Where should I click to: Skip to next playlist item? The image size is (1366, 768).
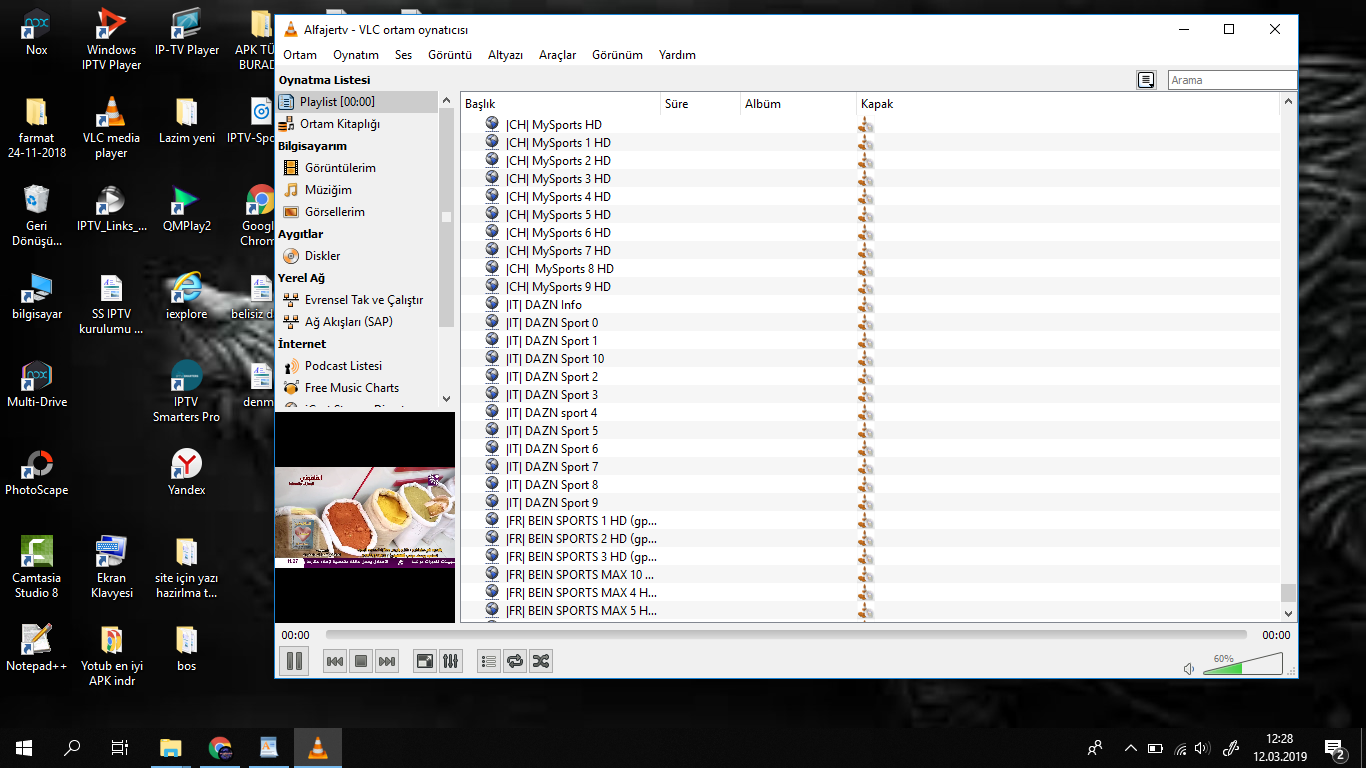[x=387, y=661]
